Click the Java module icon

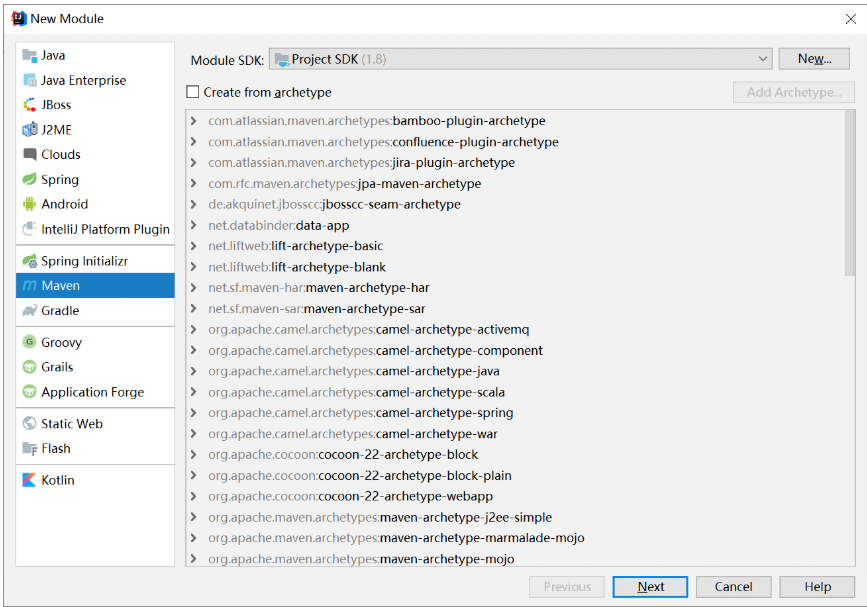pyautogui.click(x=29, y=55)
